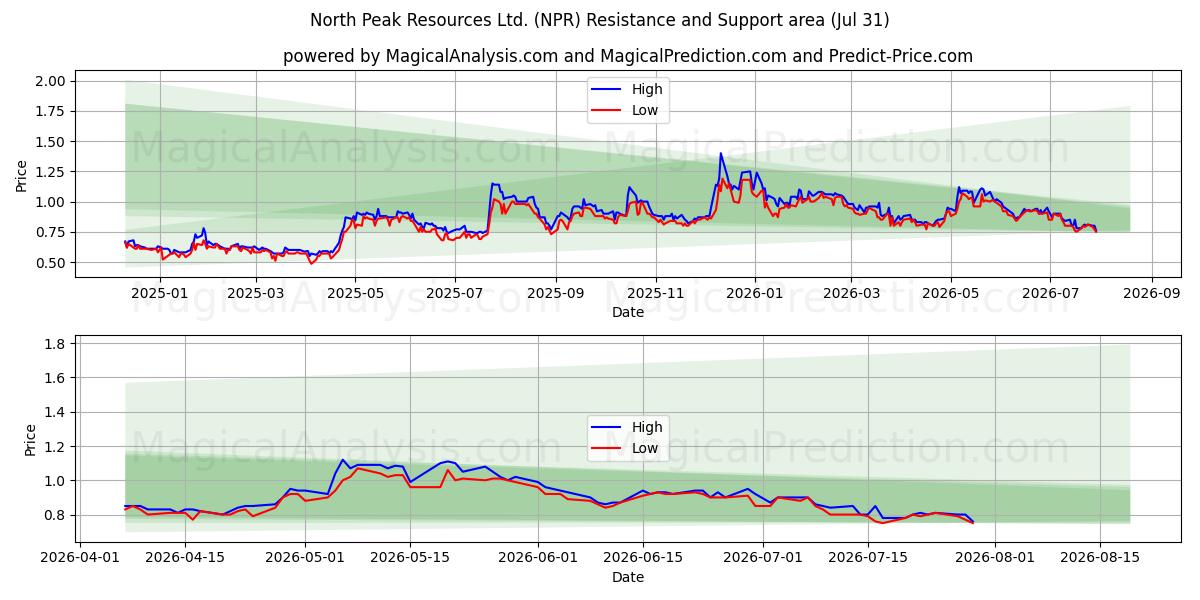Click the 2026-05 tick label on top x-axis

coord(951,294)
